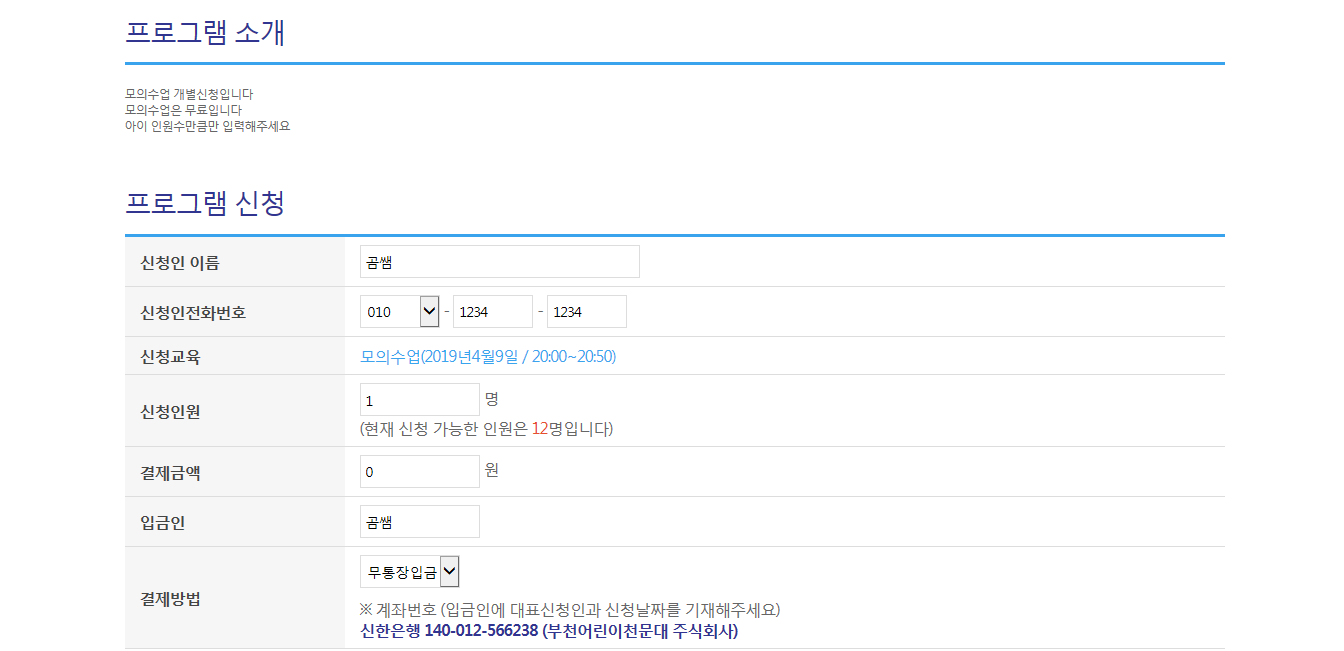Click the 모의수업은 무료입니다 description line

pyautogui.click(x=183, y=110)
